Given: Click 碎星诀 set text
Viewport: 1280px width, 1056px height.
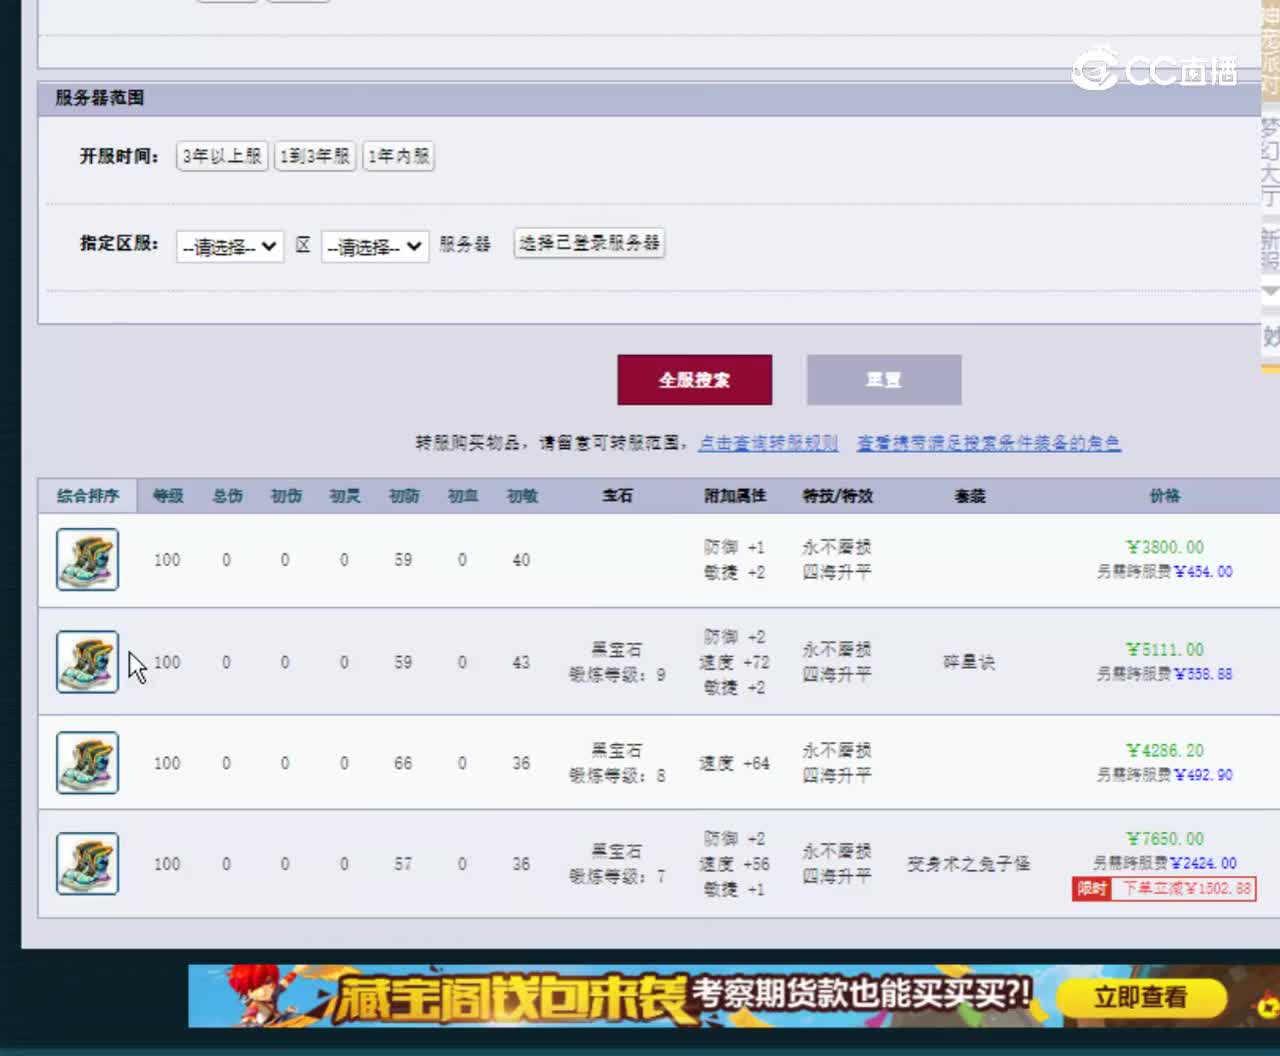Looking at the screenshot, I should click(969, 662).
